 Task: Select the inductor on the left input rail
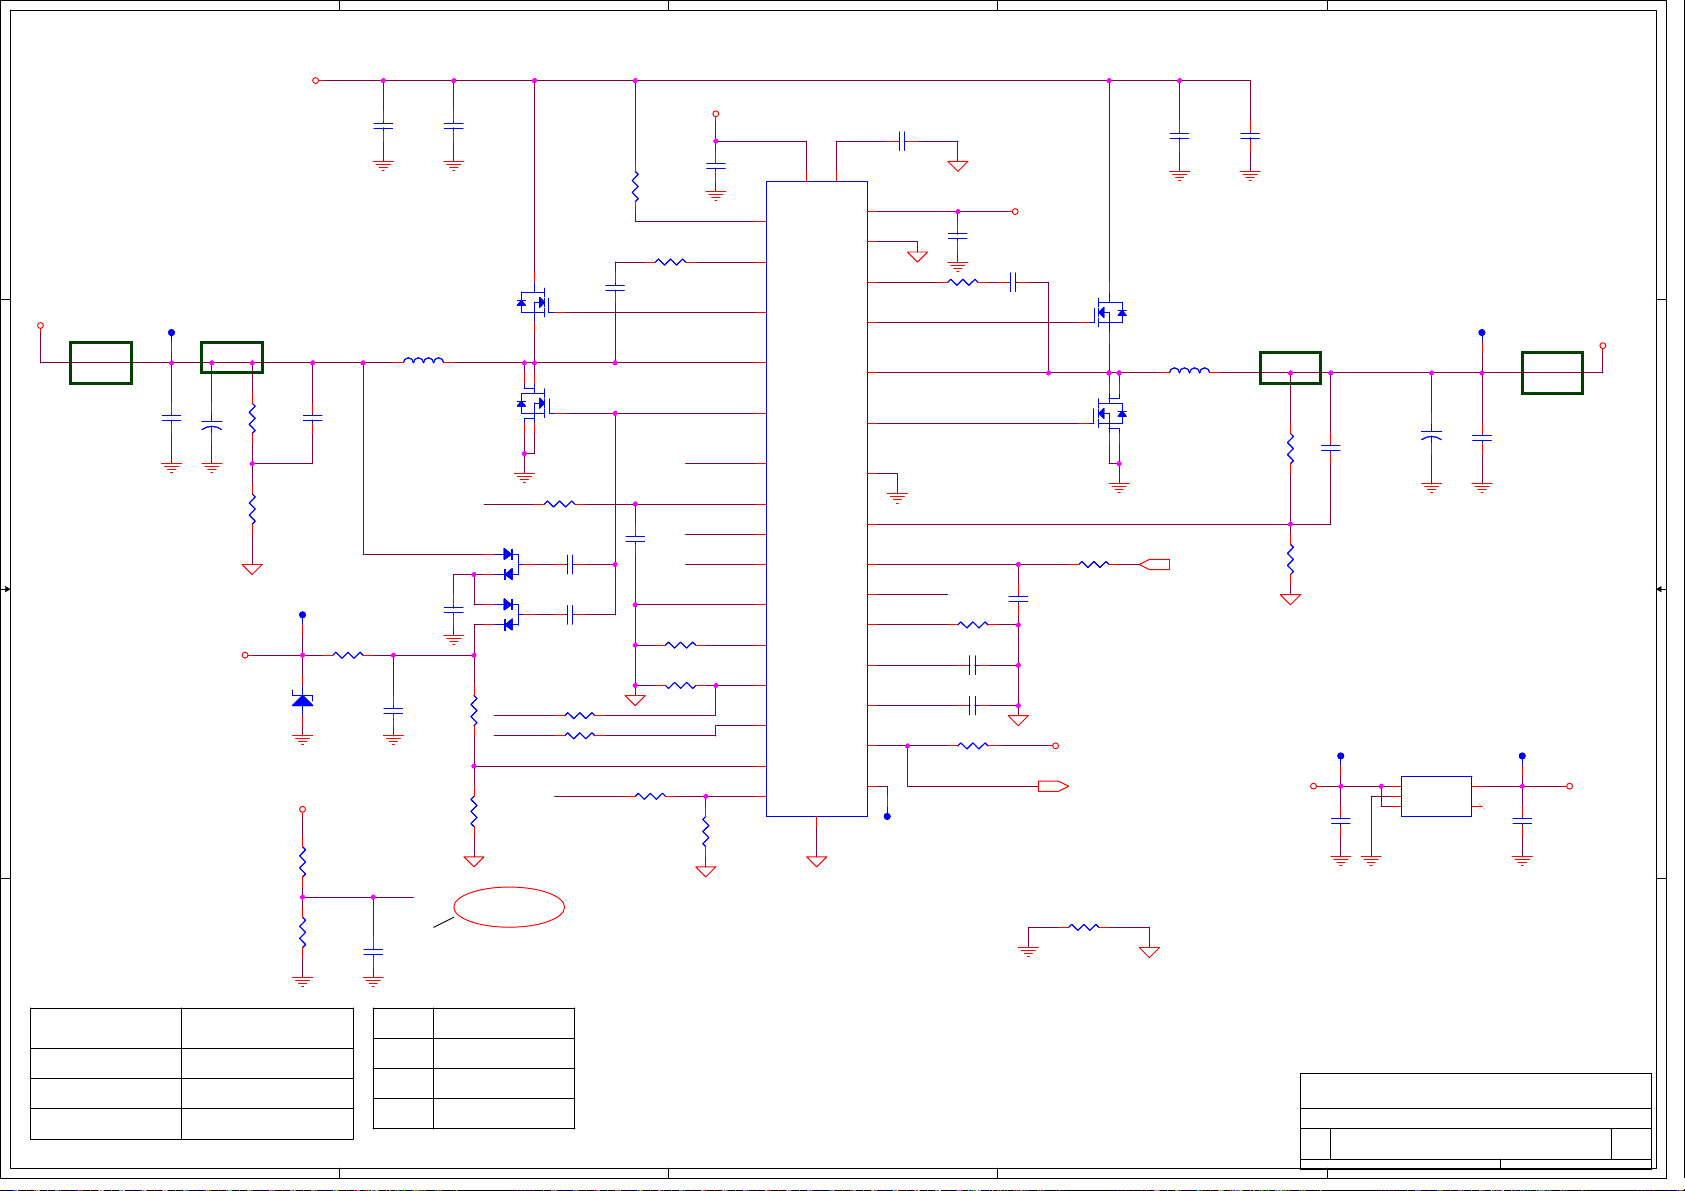[x=423, y=360]
